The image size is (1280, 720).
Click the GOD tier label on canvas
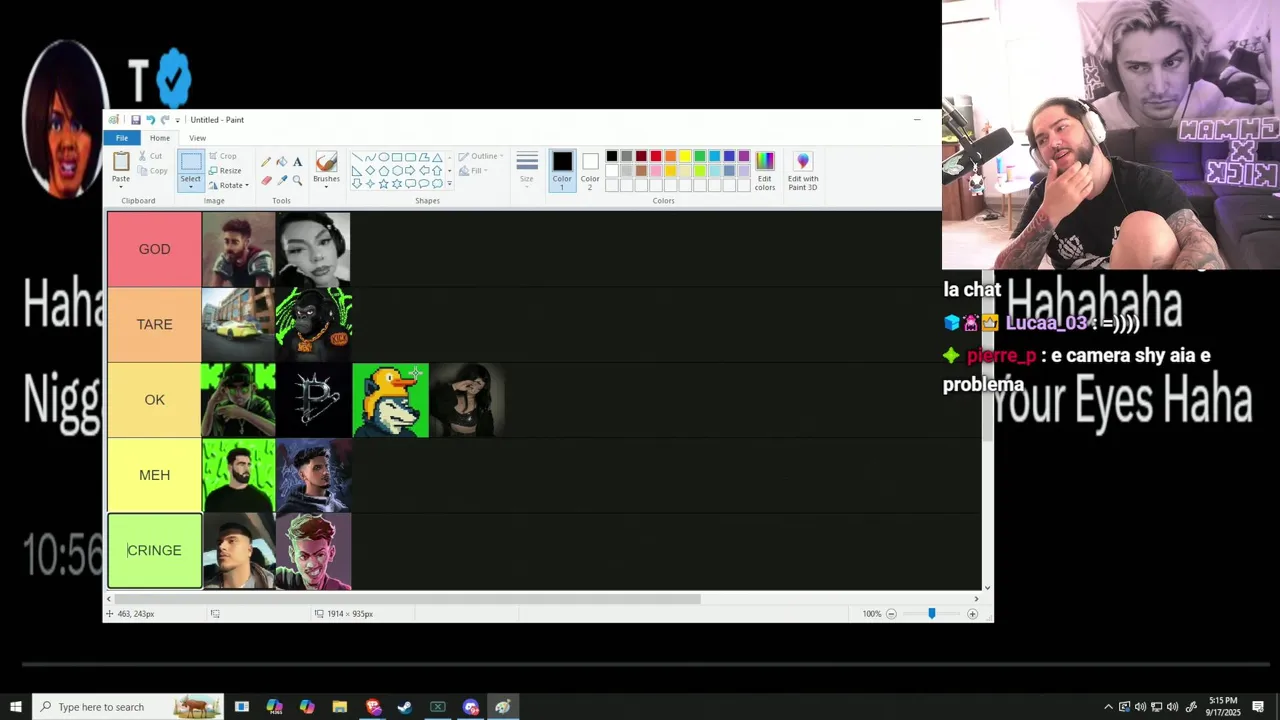[x=154, y=249]
